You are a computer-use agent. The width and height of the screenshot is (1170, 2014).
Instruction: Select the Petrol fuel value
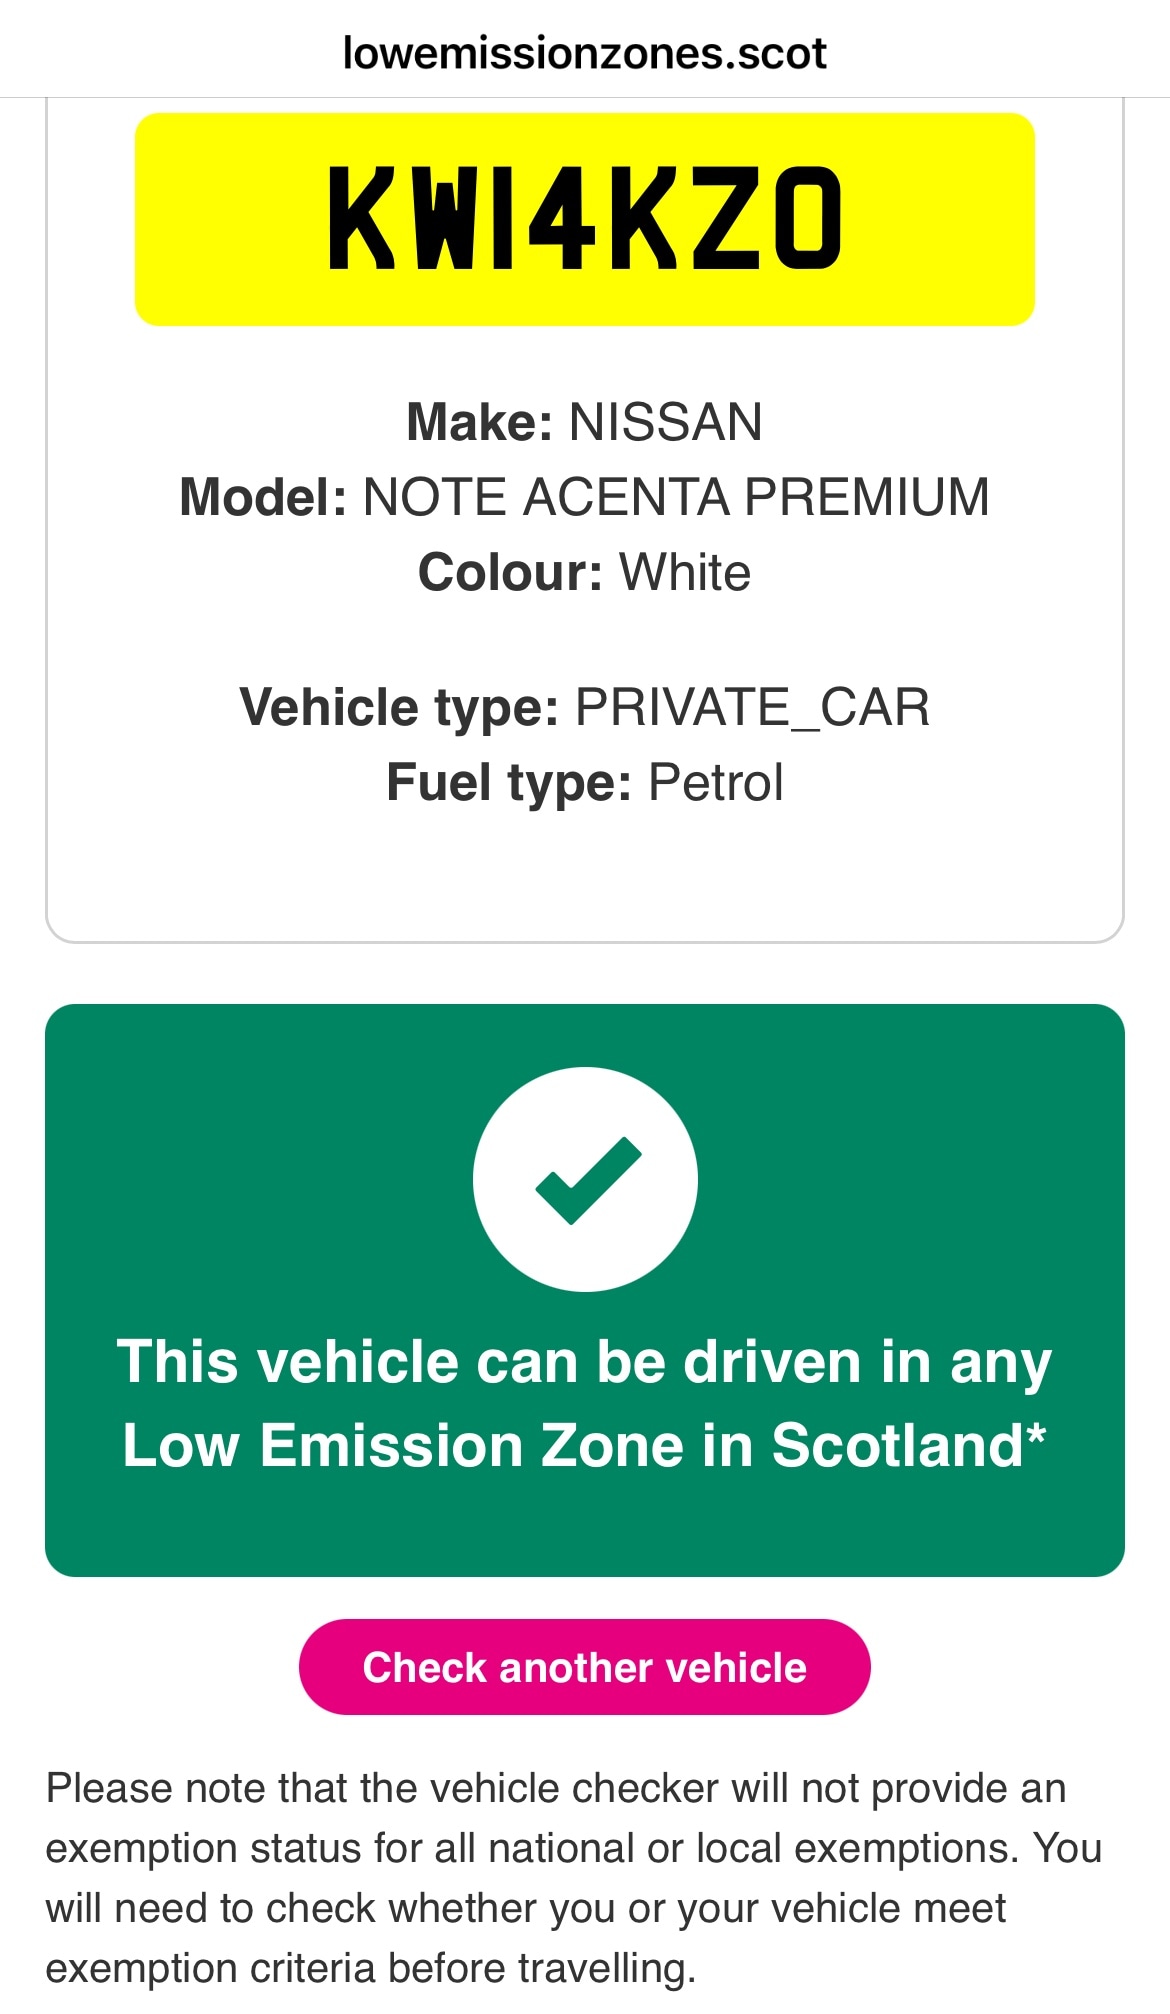[716, 782]
